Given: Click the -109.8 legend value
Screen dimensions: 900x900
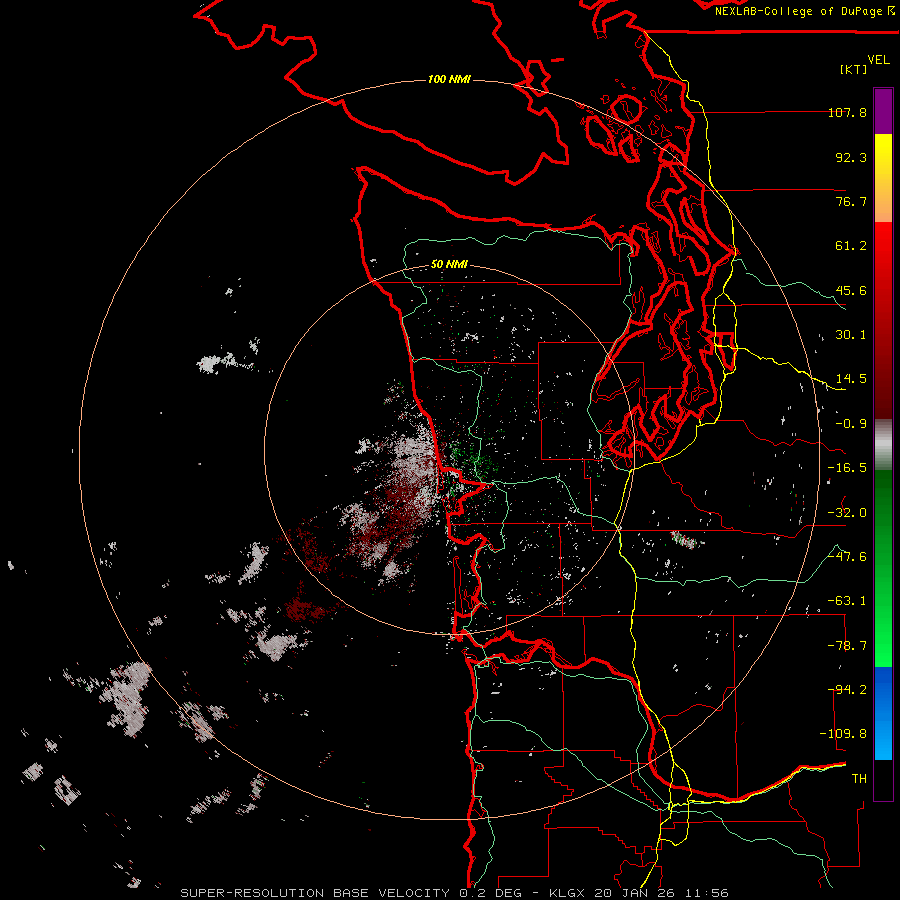Looking at the screenshot, I should click(x=844, y=734).
